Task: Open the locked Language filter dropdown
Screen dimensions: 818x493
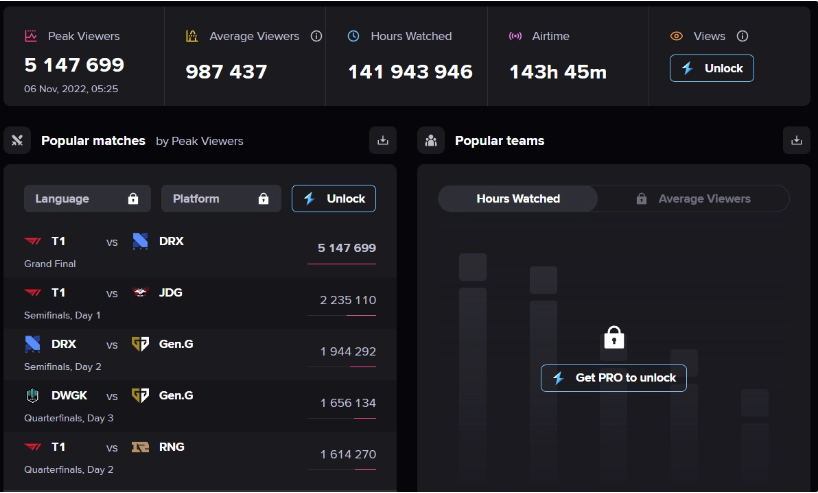Action: coord(87,199)
